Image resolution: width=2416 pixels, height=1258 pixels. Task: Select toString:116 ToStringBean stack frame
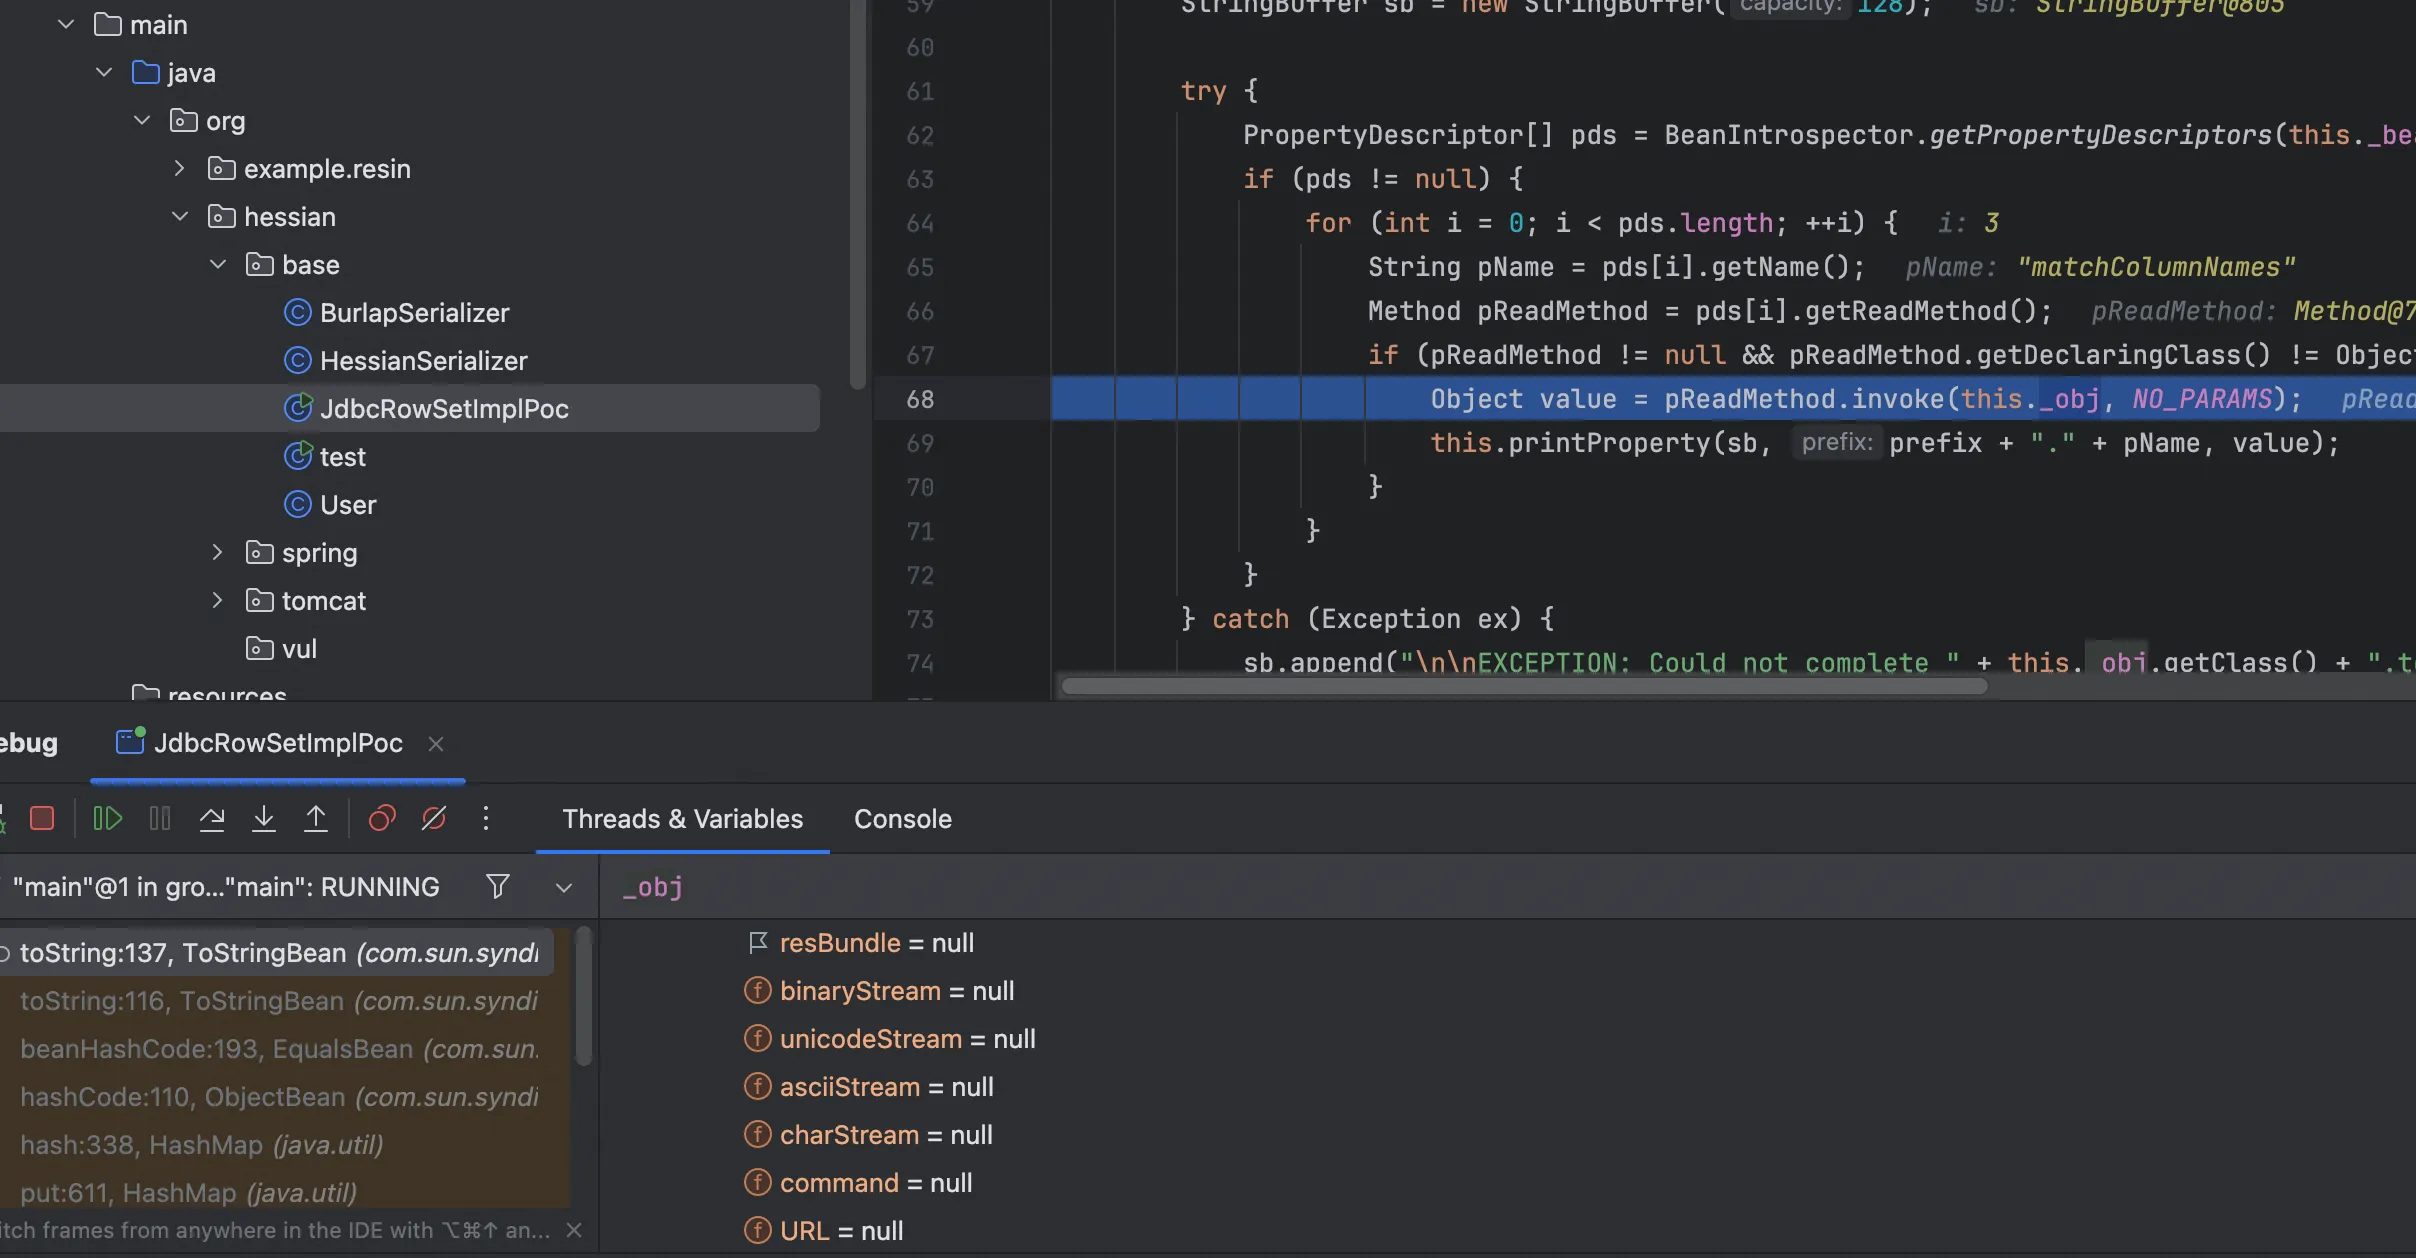click(279, 1001)
